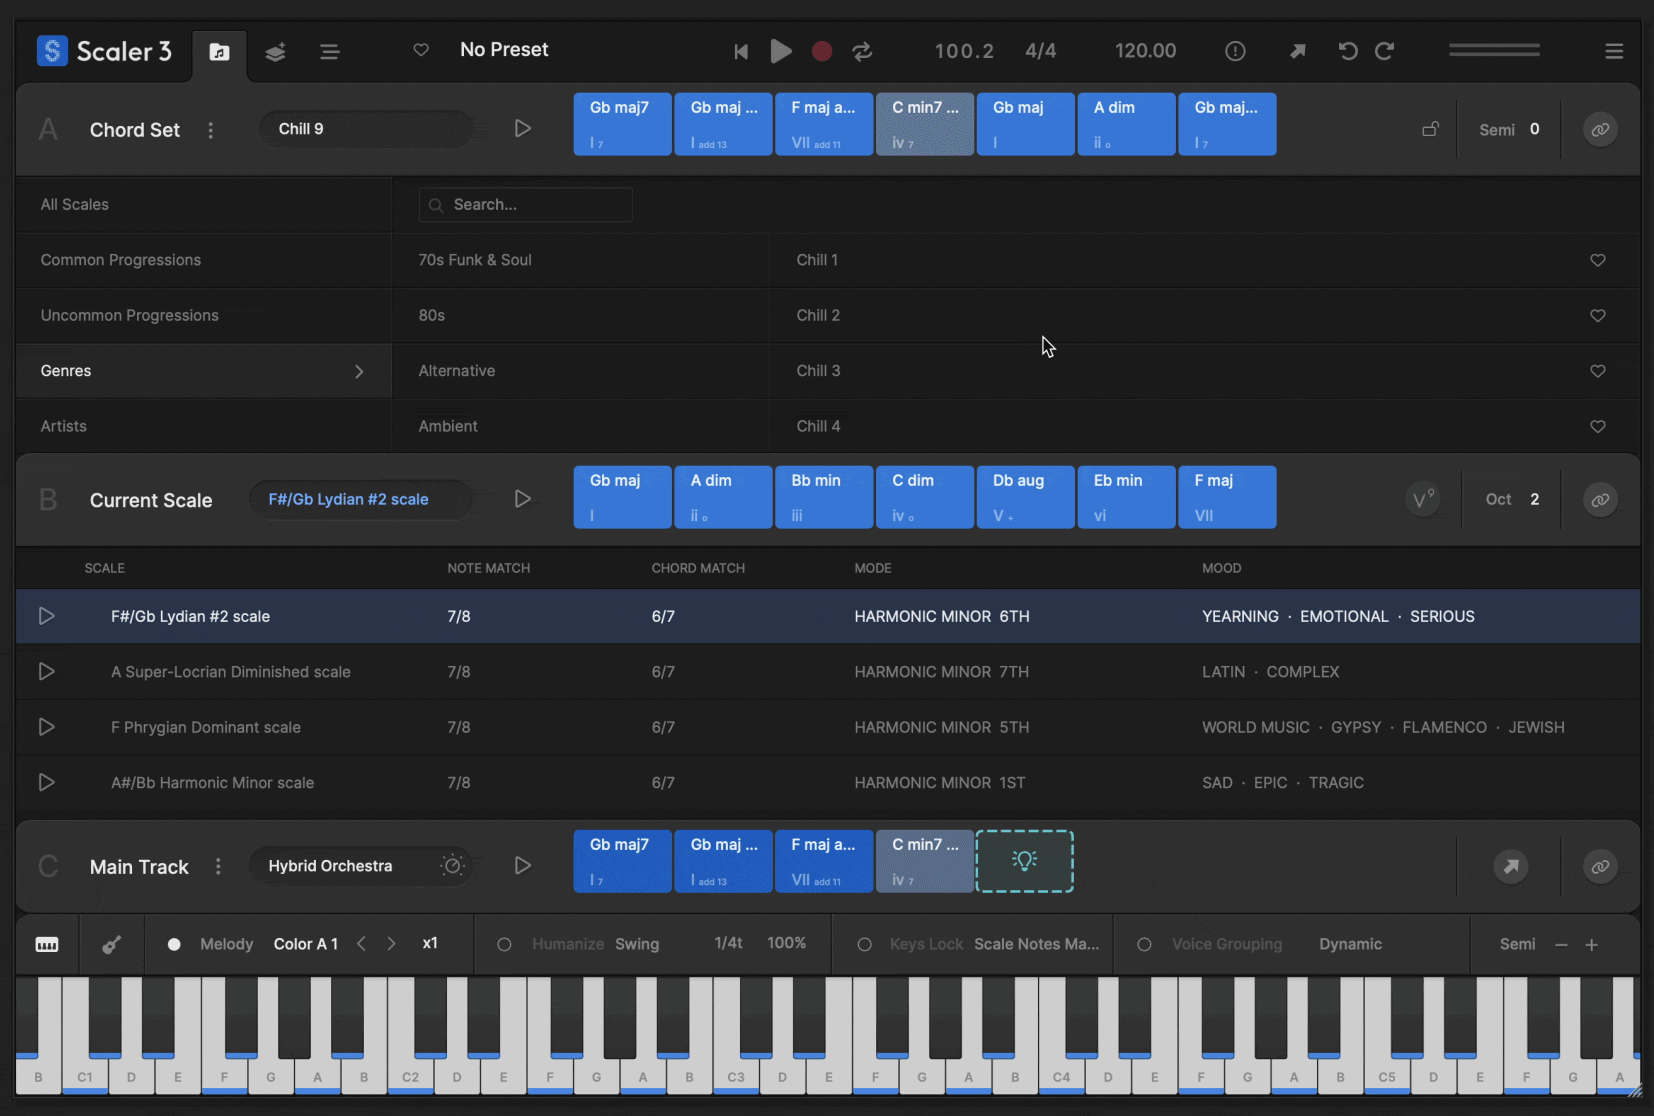The height and width of the screenshot is (1116, 1654).
Task: Click the chord voicing V icon
Action: (x=1424, y=499)
